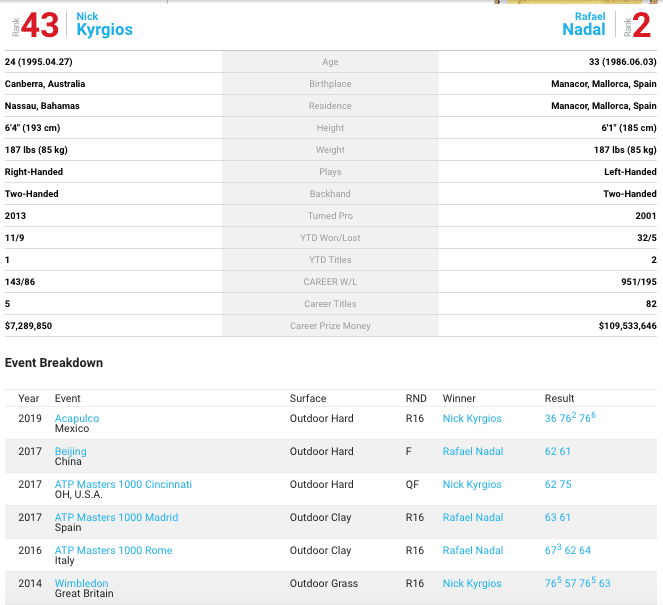This screenshot has width=663, height=605.
Task: Click winner Nick Kyrgios in Acapulco row
Action: pyautogui.click(x=472, y=418)
